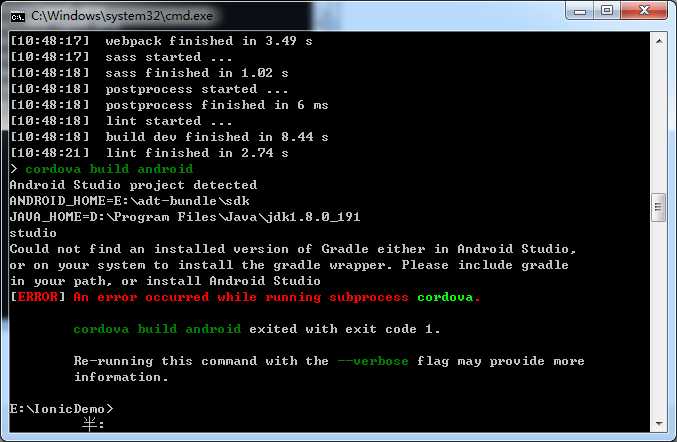Maximize the command prompt window
The image size is (677, 442).
click(607, 10)
